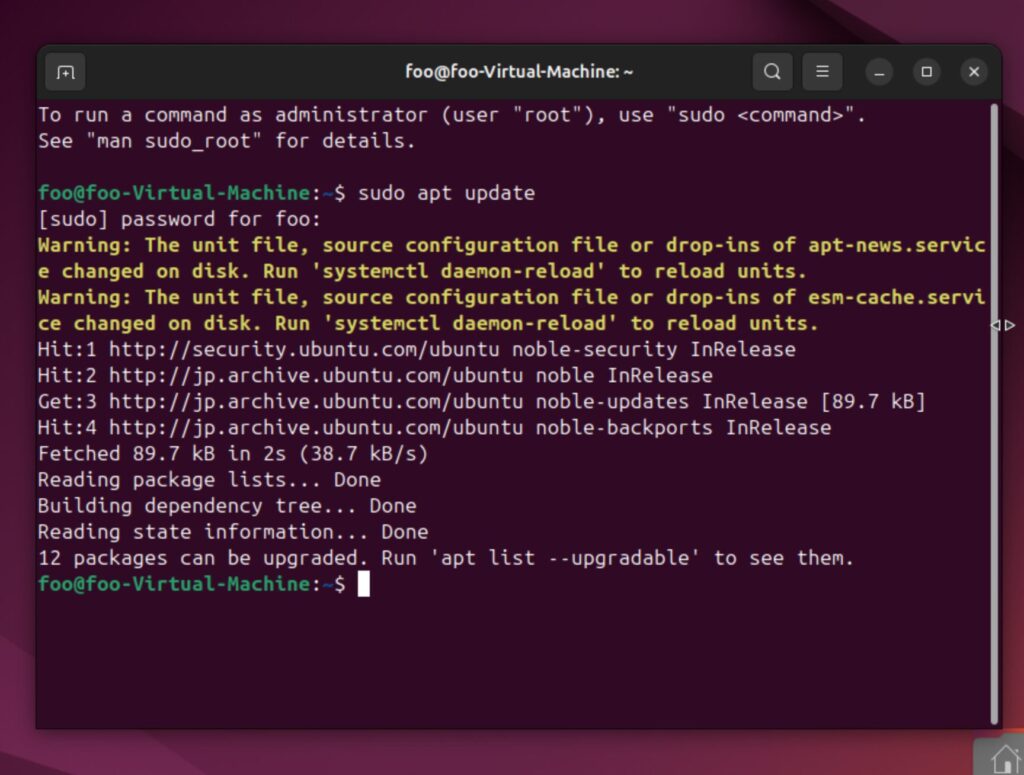The height and width of the screenshot is (775, 1024).
Task: Open a new terminal tab
Action: 65,72
